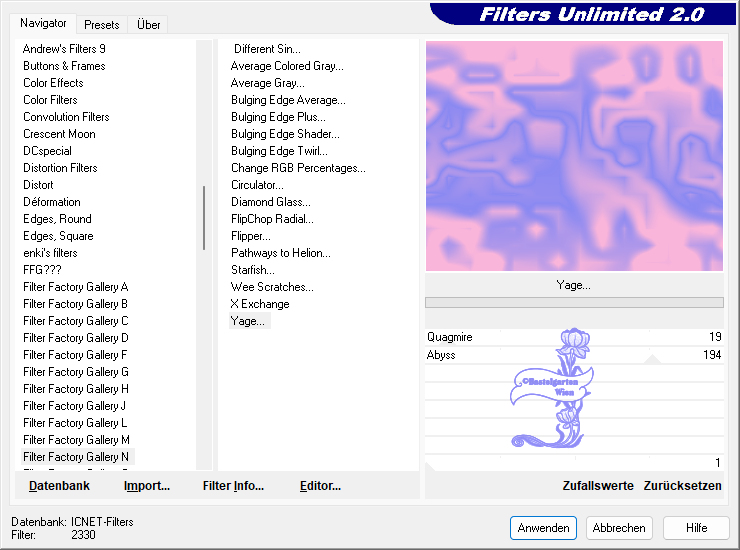
Task: Choose the Color Effects category
Action: 53,83
